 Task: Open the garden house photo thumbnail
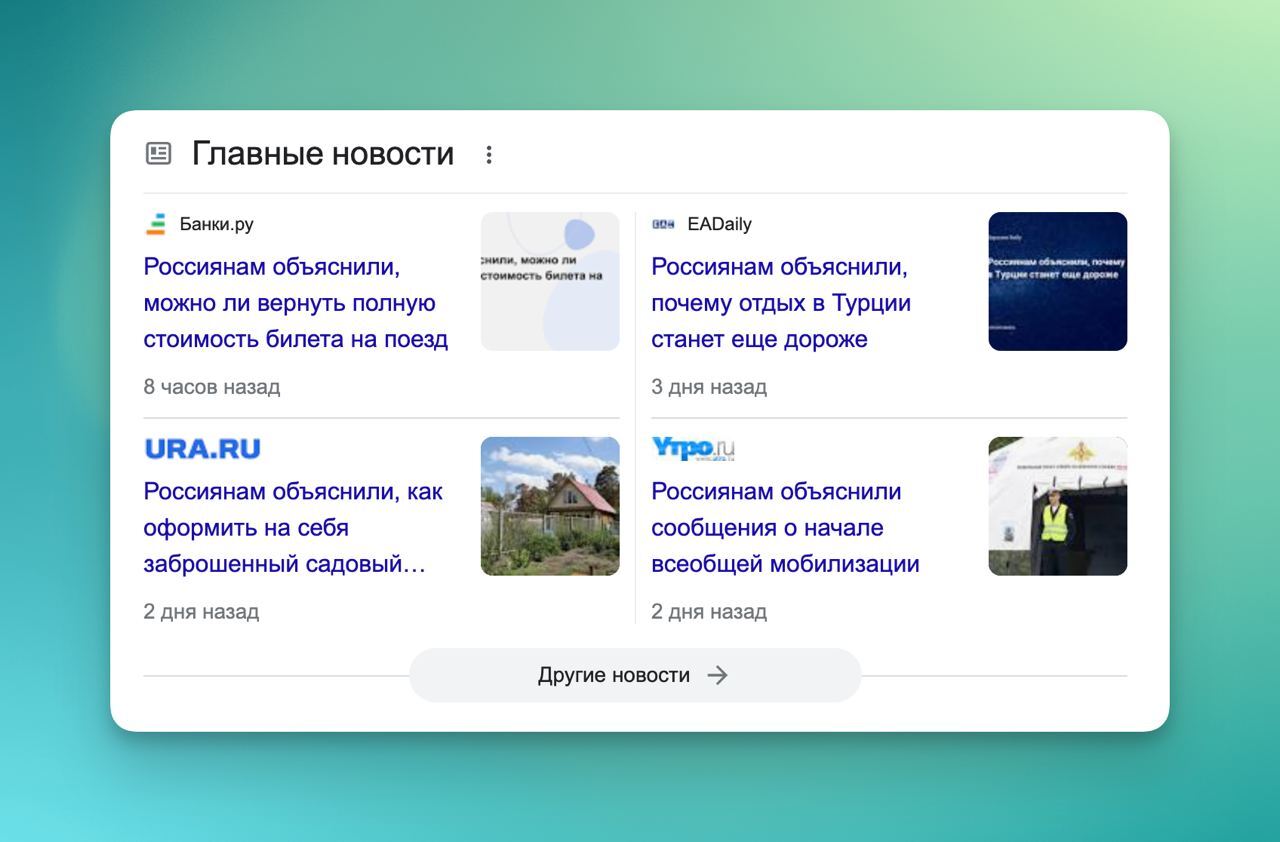click(x=550, y=506)
